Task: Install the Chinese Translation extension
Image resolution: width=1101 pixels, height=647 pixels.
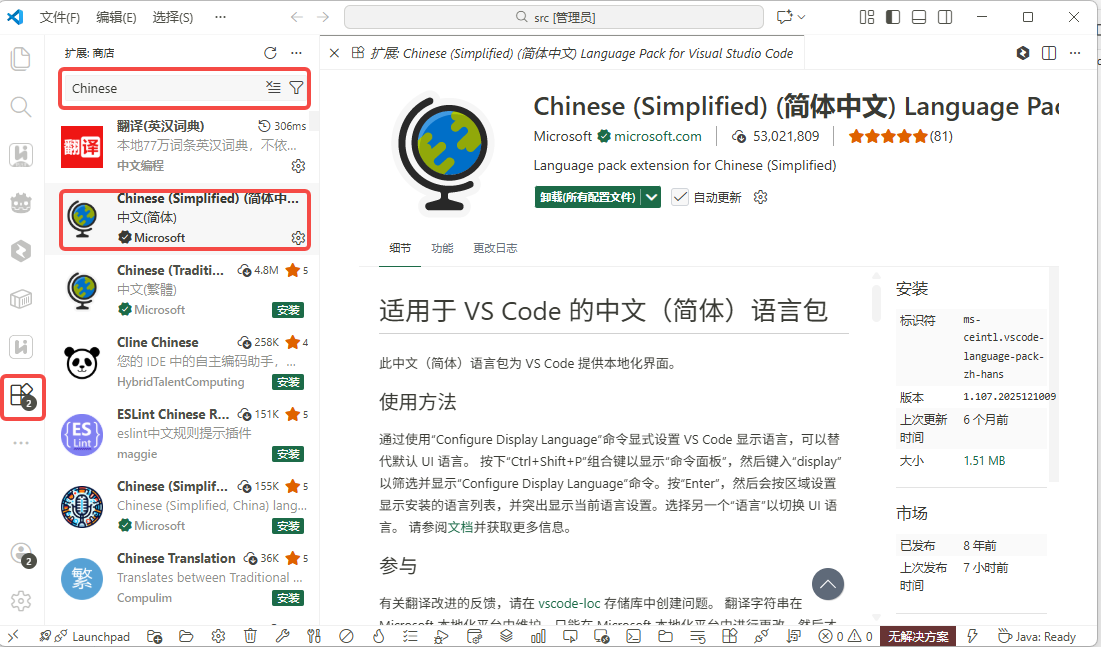Action: [x=288, y=599]
